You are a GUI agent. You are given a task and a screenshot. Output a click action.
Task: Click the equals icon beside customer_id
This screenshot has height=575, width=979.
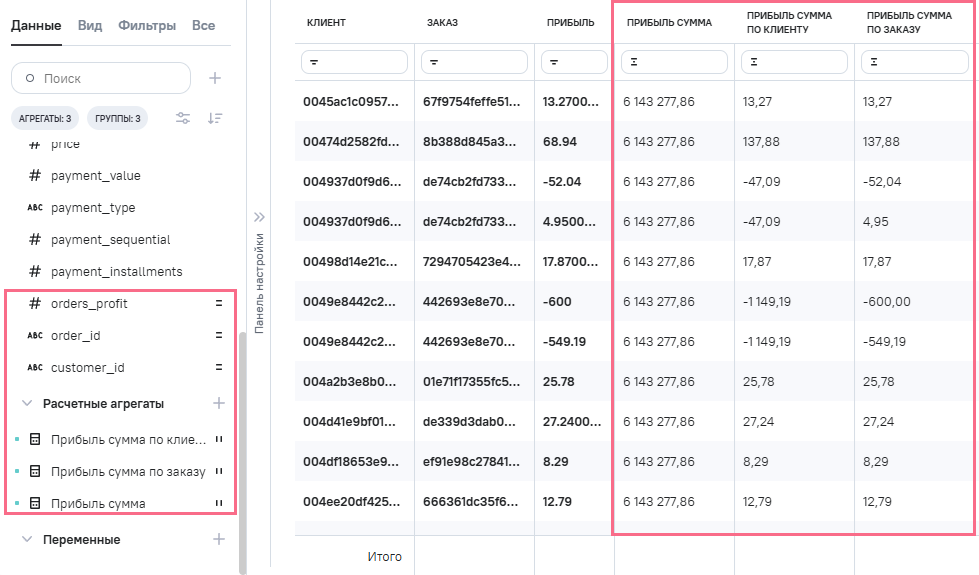coord(218,367)
